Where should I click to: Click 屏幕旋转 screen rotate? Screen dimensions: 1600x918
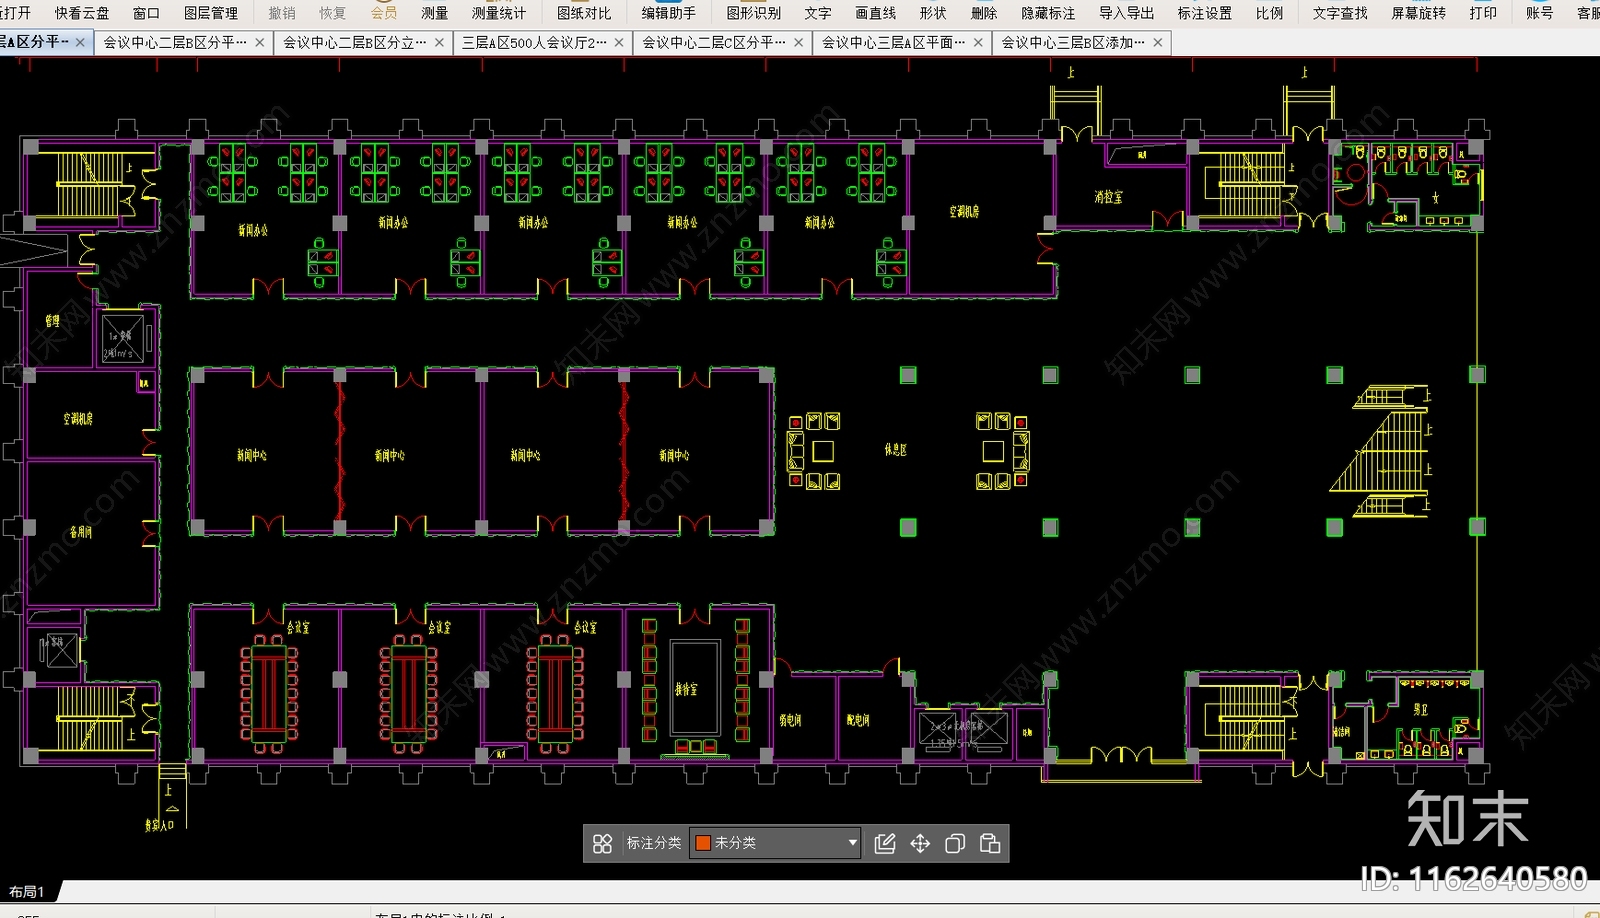[1419, 13]
